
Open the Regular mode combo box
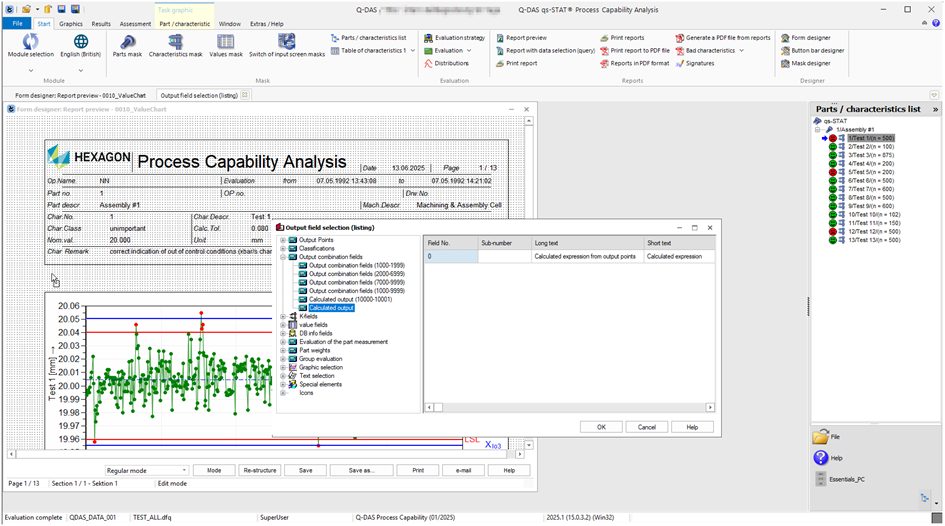pos(146,471)
